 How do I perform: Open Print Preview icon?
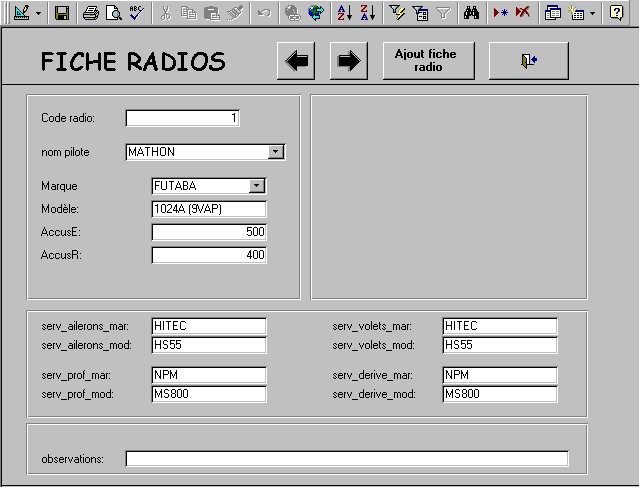114,13
